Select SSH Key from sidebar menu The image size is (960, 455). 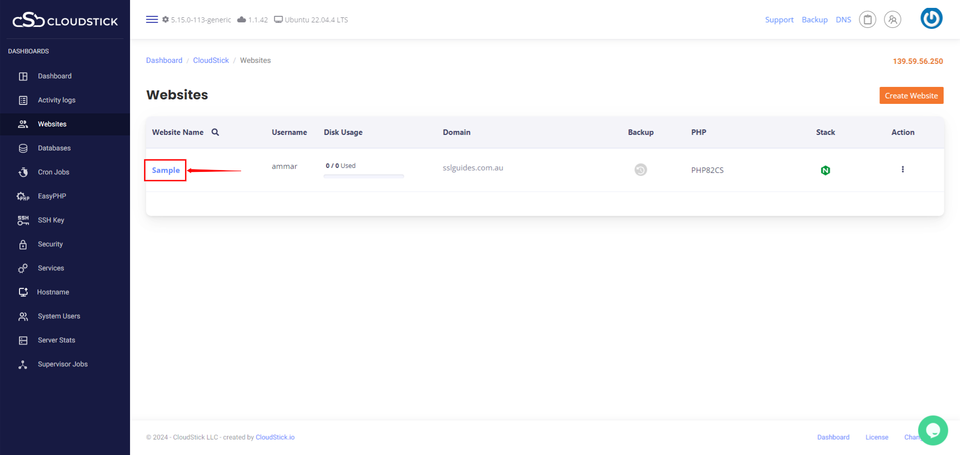(x=51, y=220)
